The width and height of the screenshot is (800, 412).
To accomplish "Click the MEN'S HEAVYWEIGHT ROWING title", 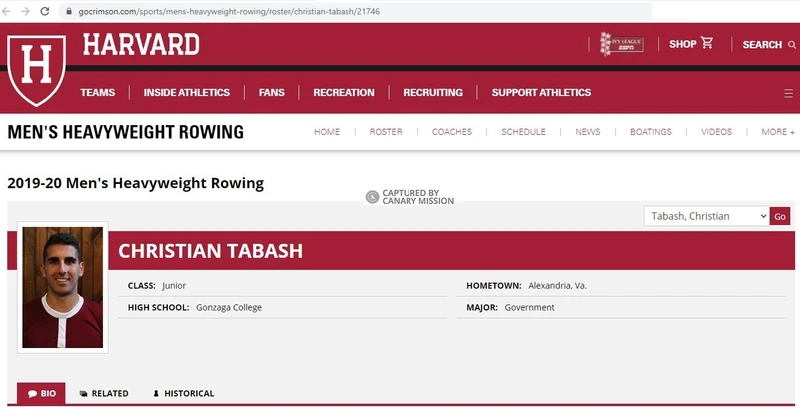I will tap(126, 132).
